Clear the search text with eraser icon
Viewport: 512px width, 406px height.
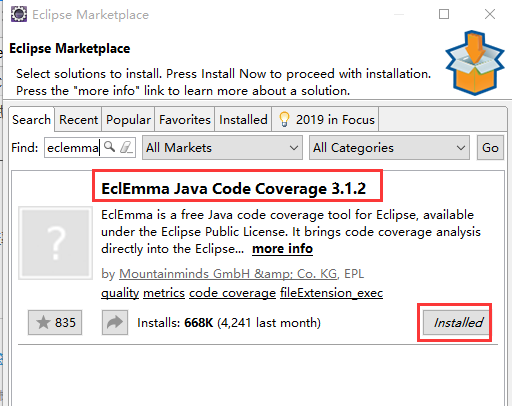click(126, 147)
